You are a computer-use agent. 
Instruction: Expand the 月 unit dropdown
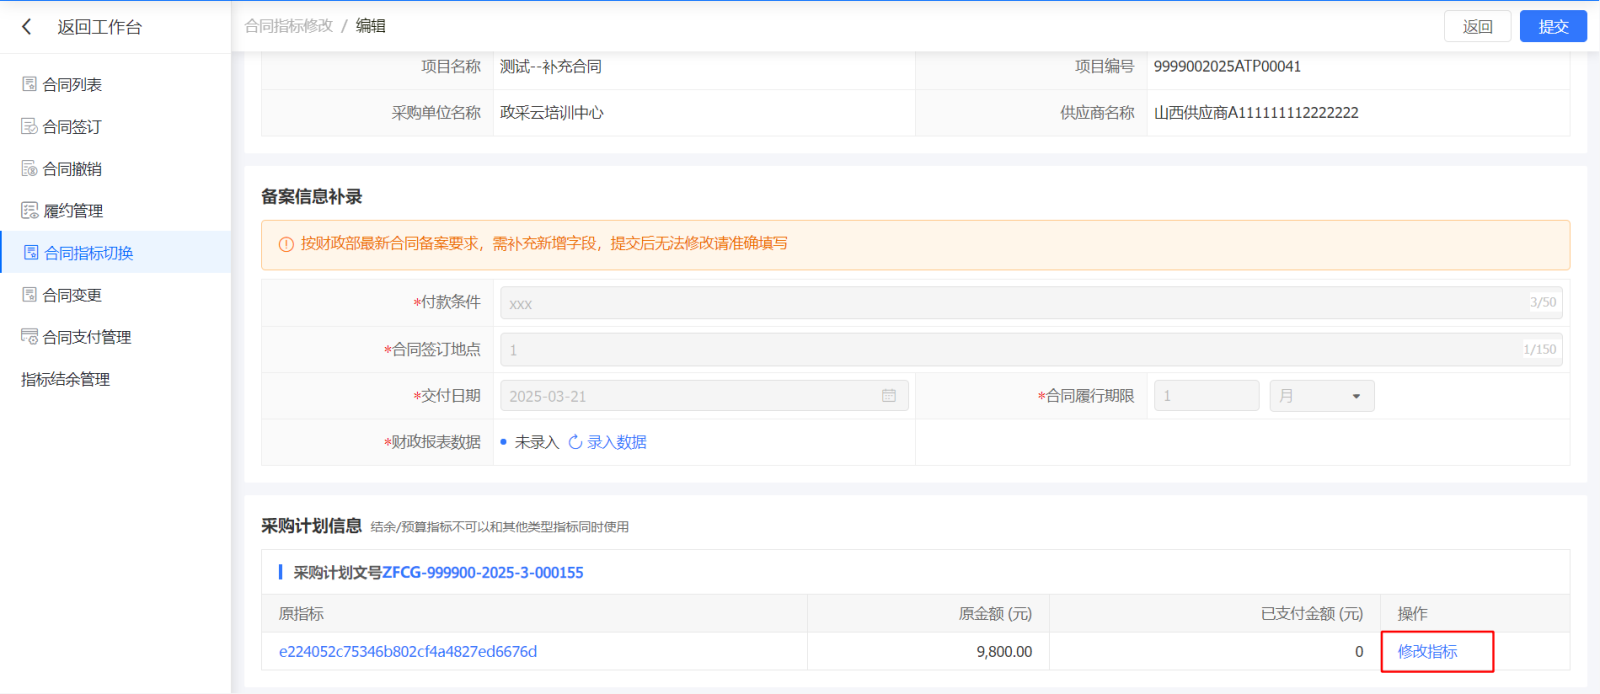(1321, 396)
